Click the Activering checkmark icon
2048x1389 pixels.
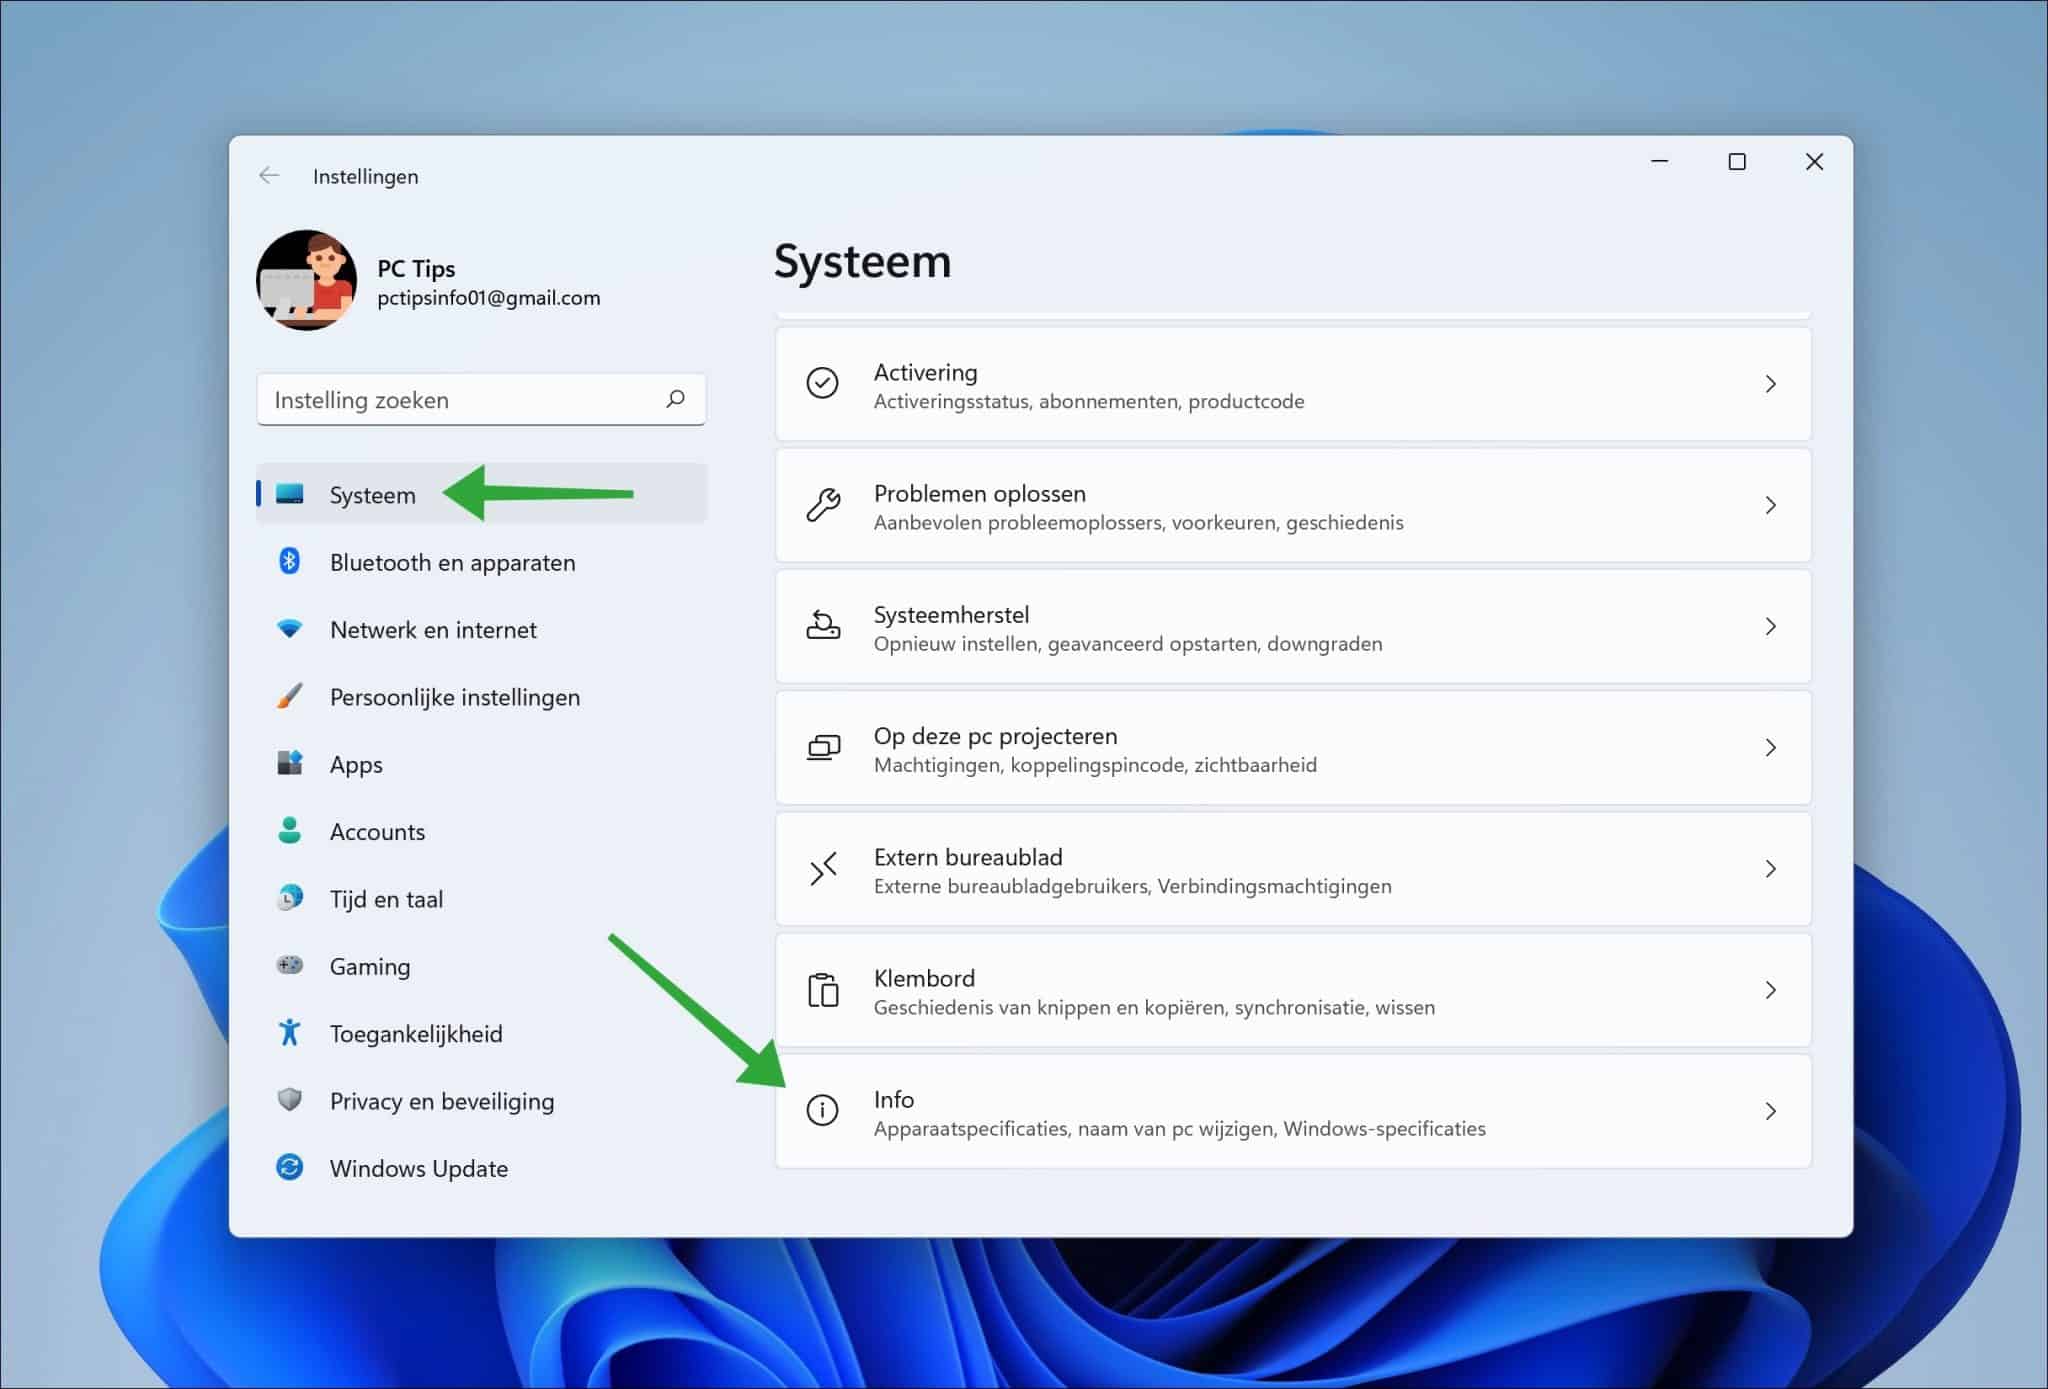[823, 384]
